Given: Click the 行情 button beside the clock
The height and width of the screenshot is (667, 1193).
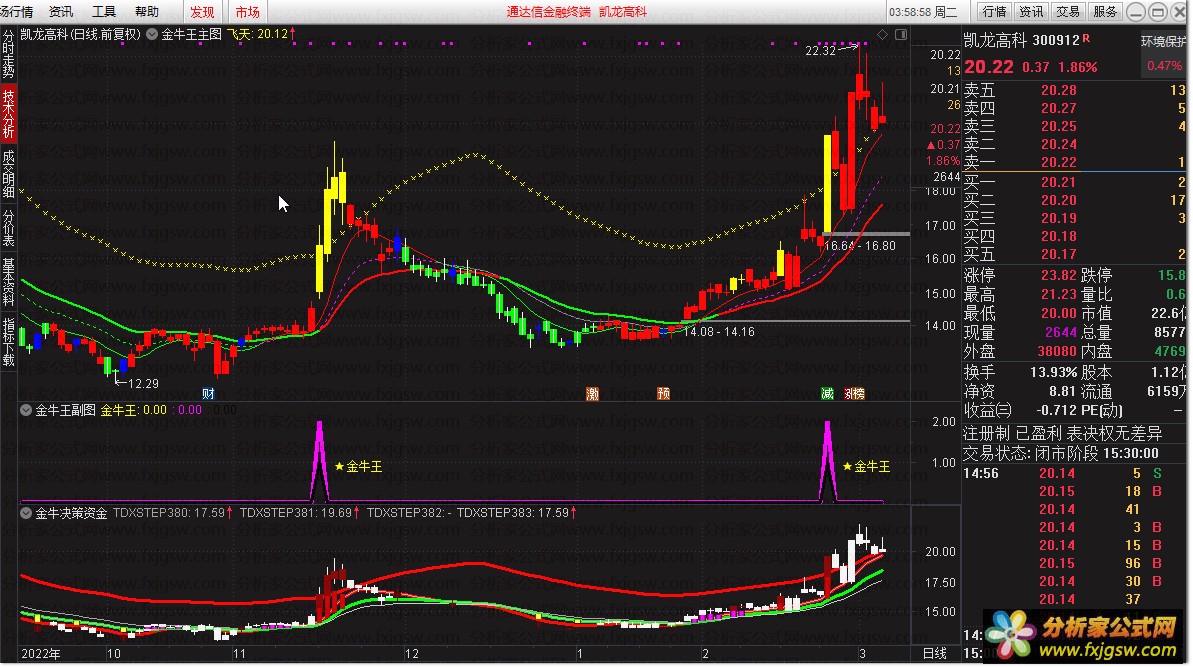Looking at the screenshot, I should [x=994, y=11].
